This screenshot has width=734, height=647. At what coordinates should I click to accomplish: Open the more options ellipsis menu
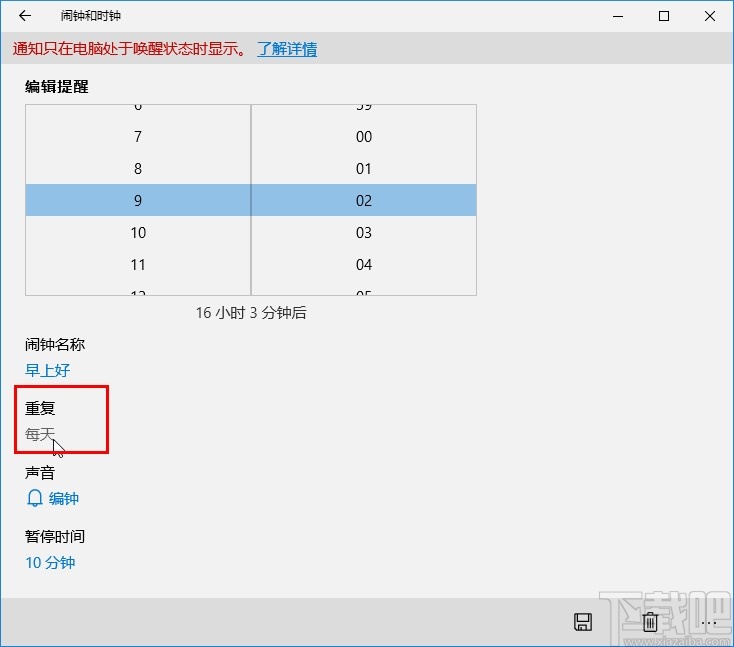point(709,623)
